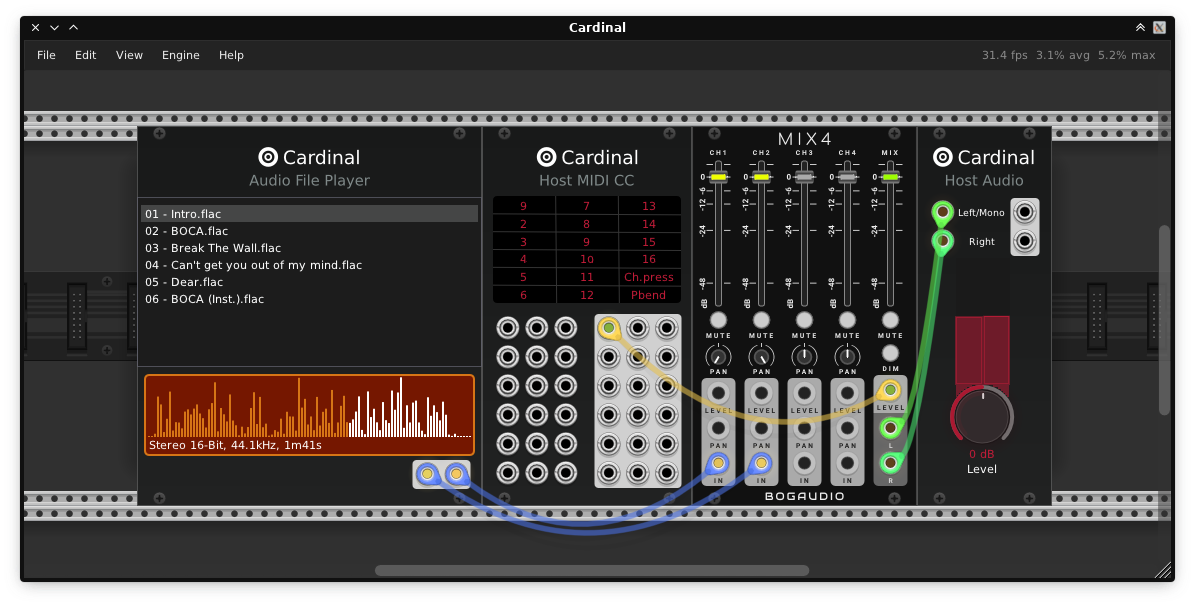Click the unpatched Host Audio Right output jack
Screen dimensions: 1195x606
click(x=1025, y=242)
